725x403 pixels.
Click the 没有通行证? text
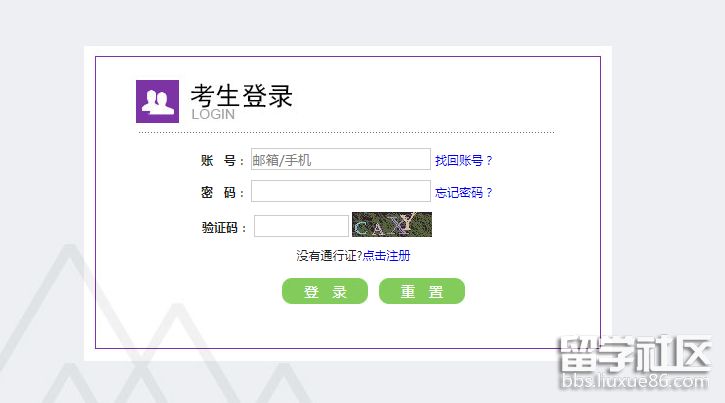coord(328,256)
